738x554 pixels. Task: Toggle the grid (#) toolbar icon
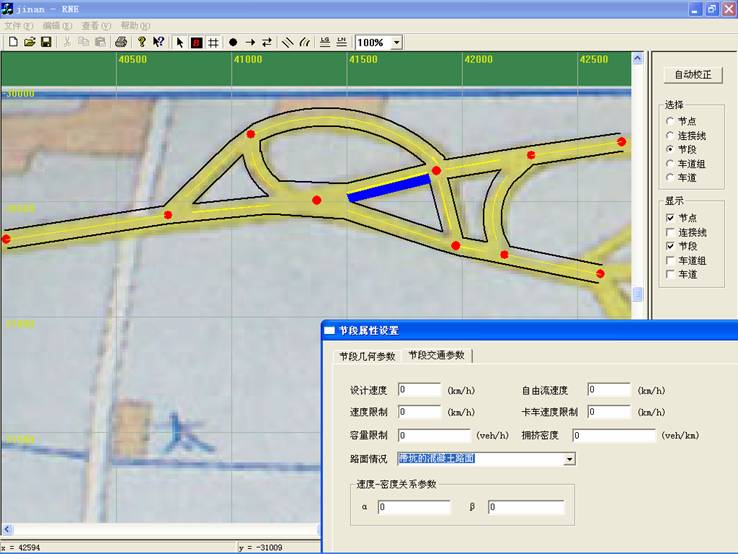[x=213, y=42]
